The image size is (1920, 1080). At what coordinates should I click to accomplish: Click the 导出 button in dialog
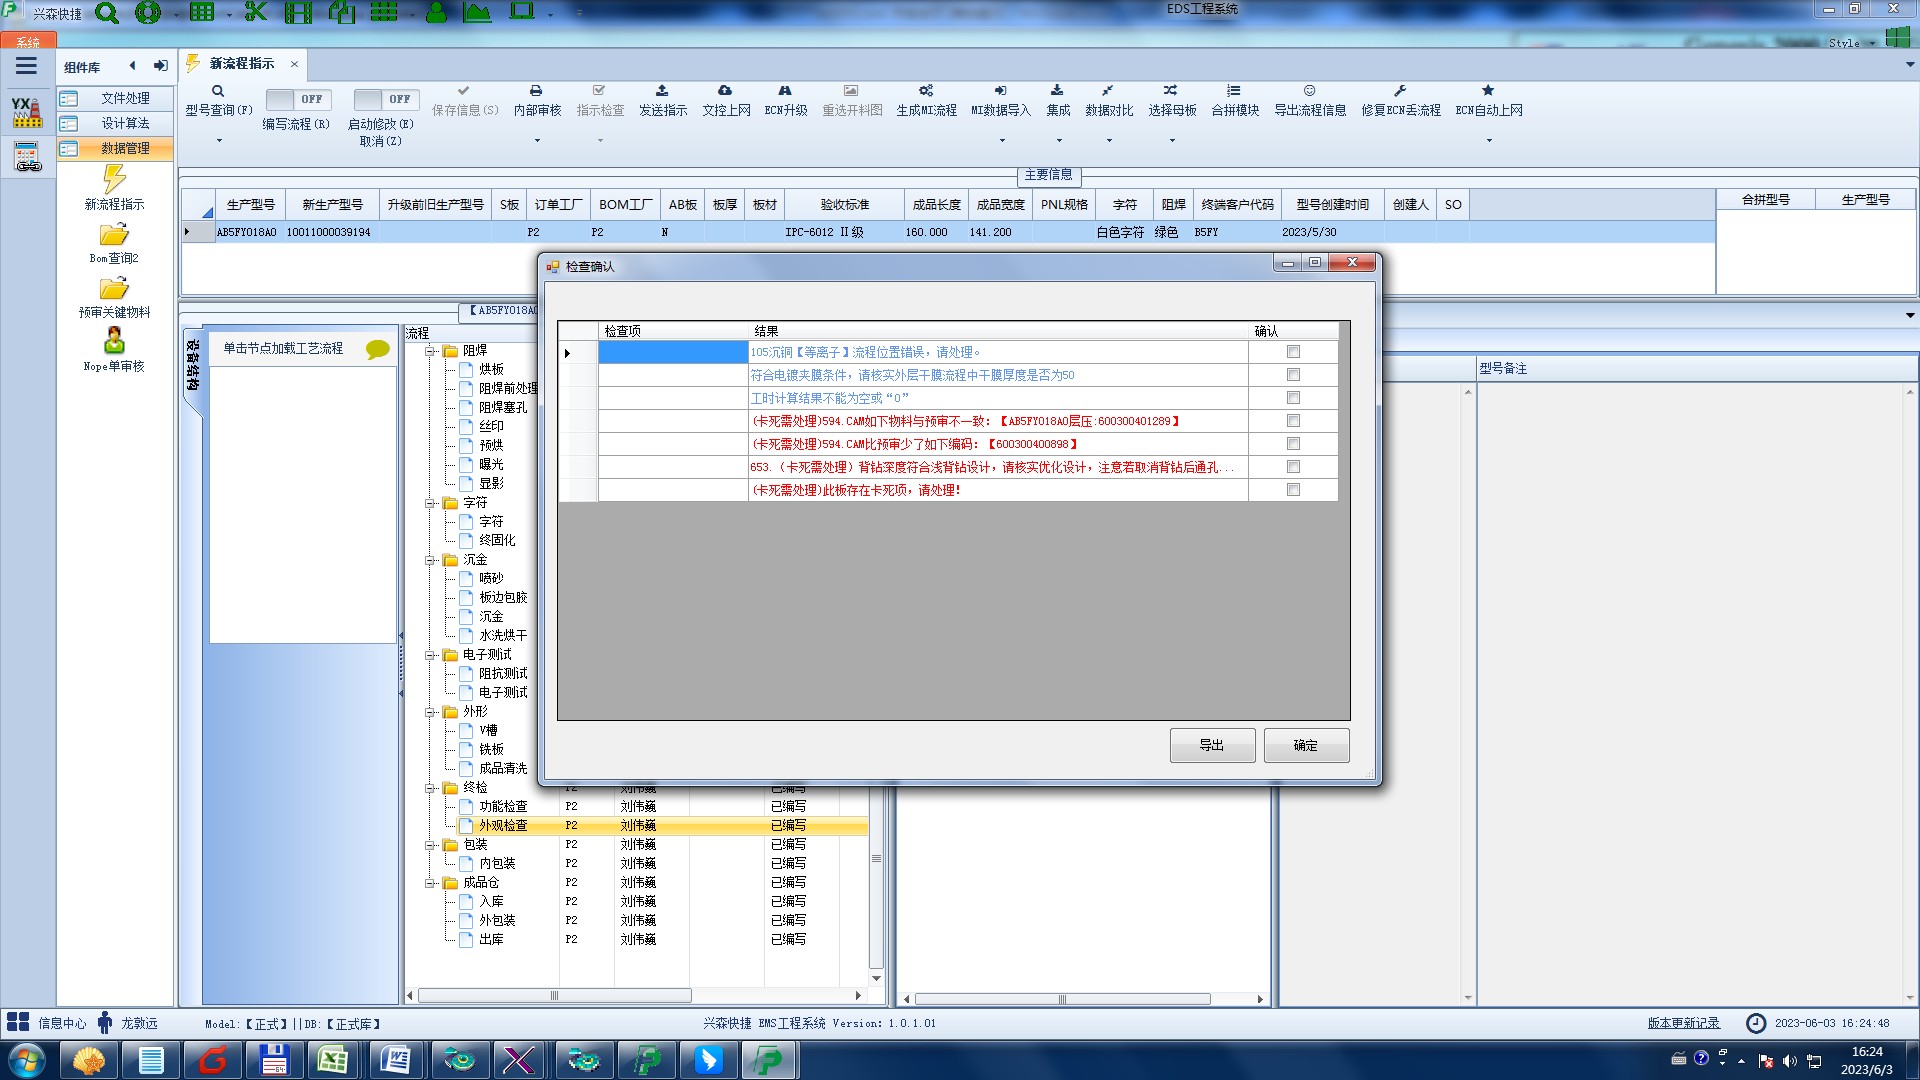(x=1212, y=745)
